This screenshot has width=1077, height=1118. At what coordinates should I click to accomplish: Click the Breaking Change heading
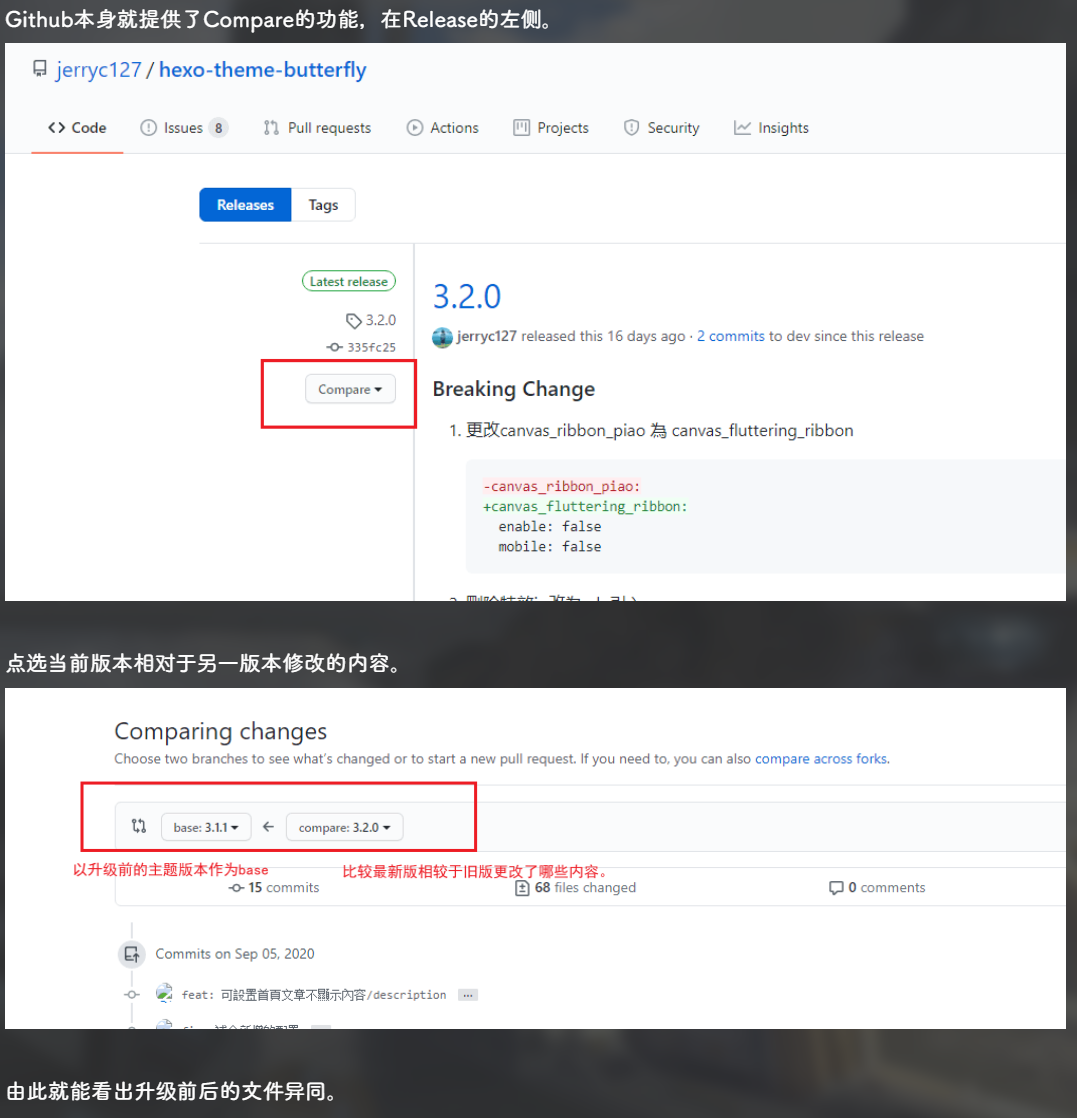[514, 389]
